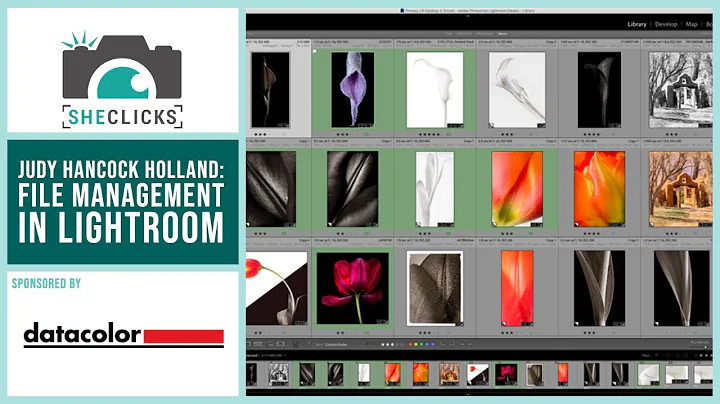Select the gray sketch-style calla thumbnail
Screen dimensions: 720x404
tap(517, 90)
